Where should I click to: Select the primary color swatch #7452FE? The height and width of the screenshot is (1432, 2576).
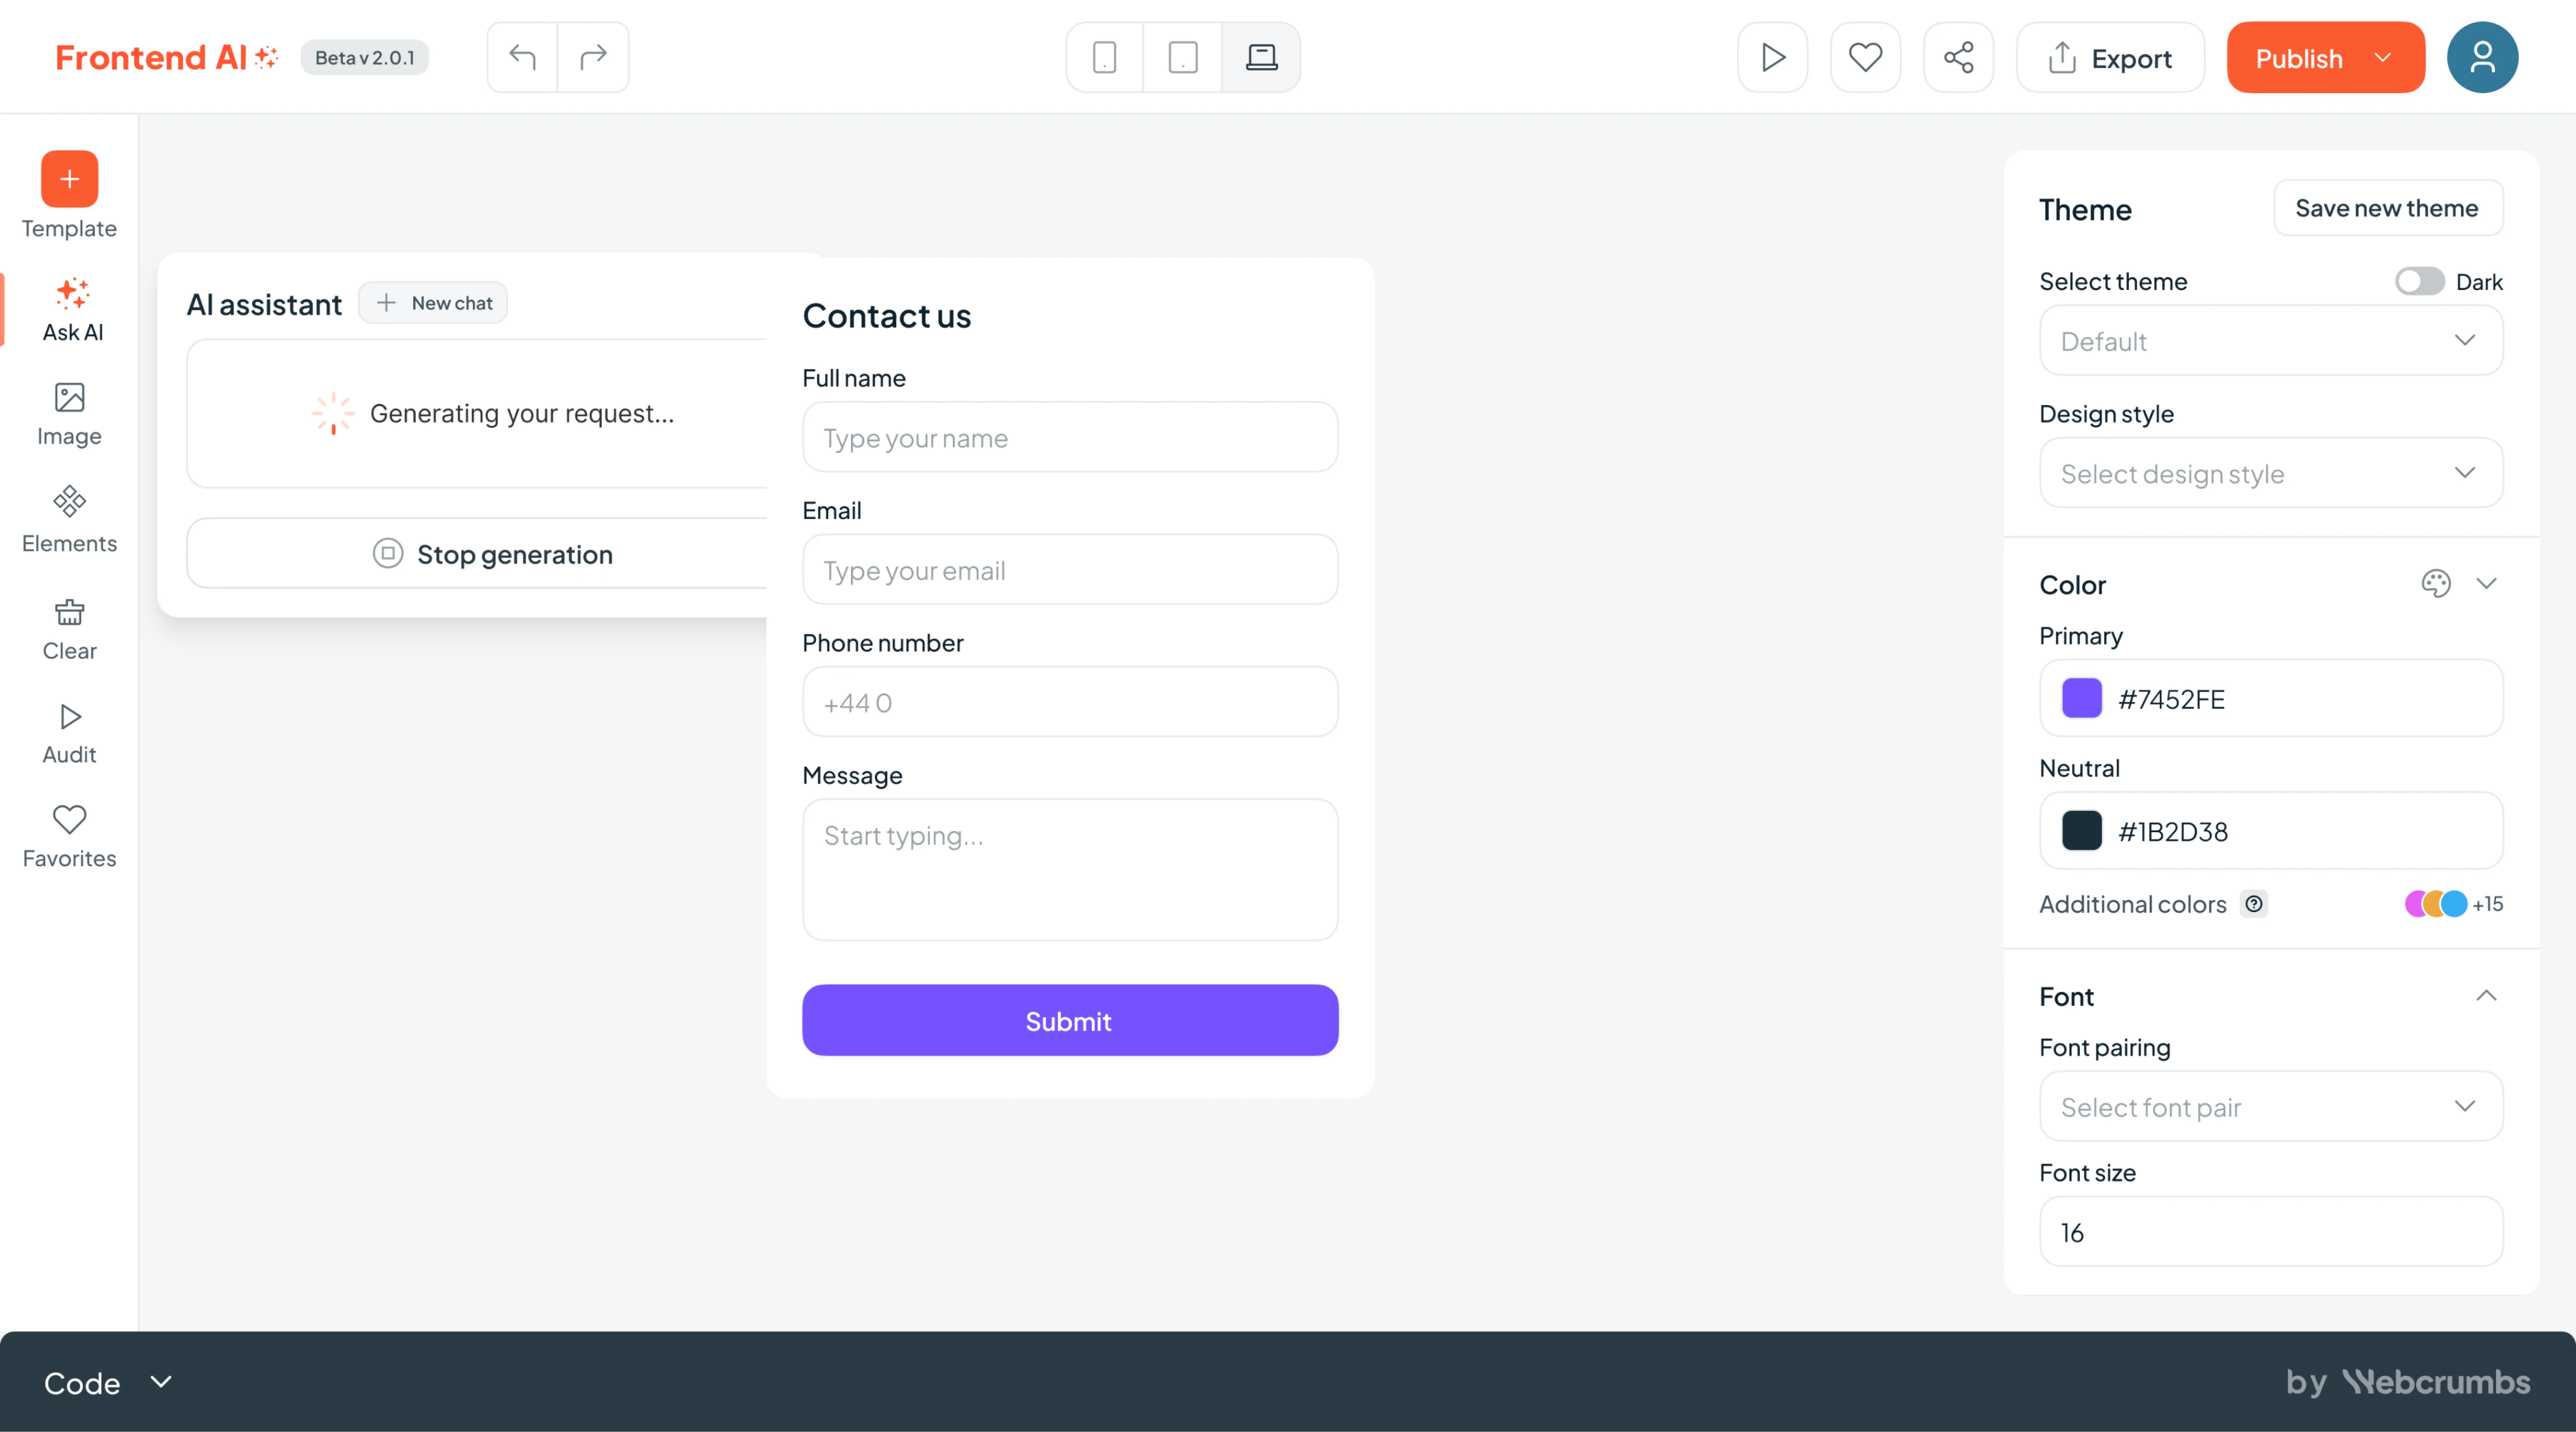coord(2082,699)
